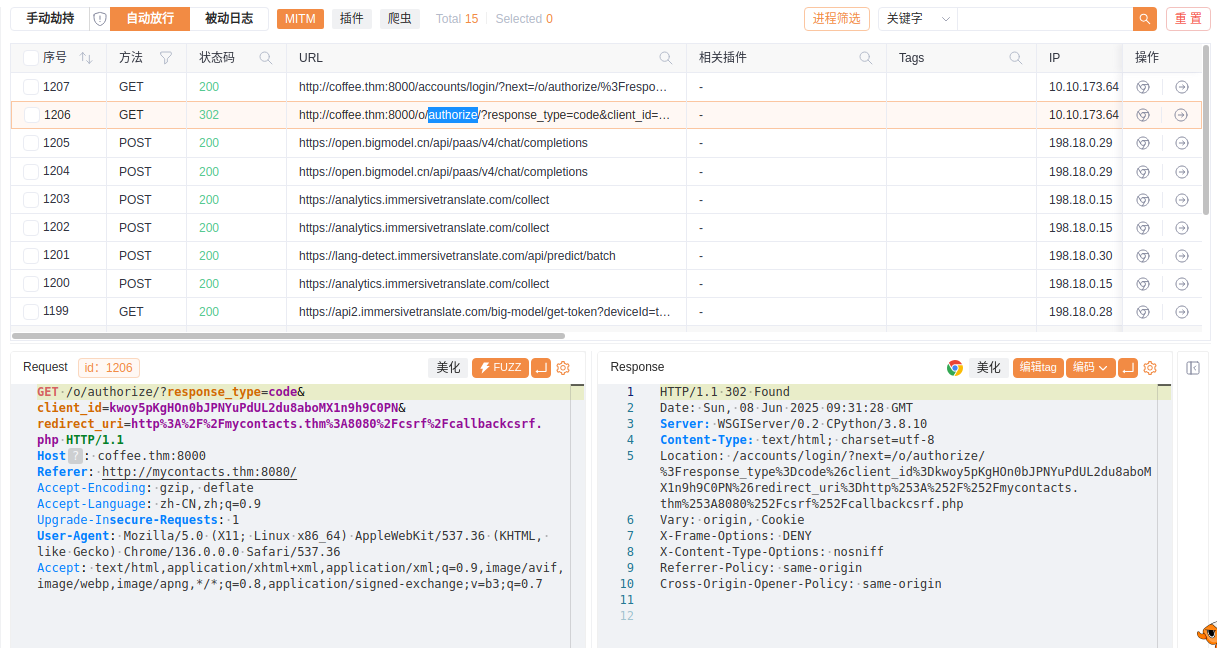Switch to 被动日志 tab
Image resolution: width=1217 pixels, height=648 pixels.
[229, 19]
